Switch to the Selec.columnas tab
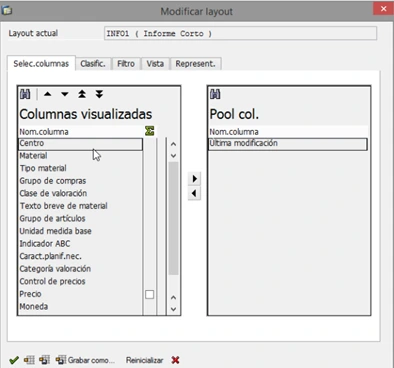 click(41, 63)
